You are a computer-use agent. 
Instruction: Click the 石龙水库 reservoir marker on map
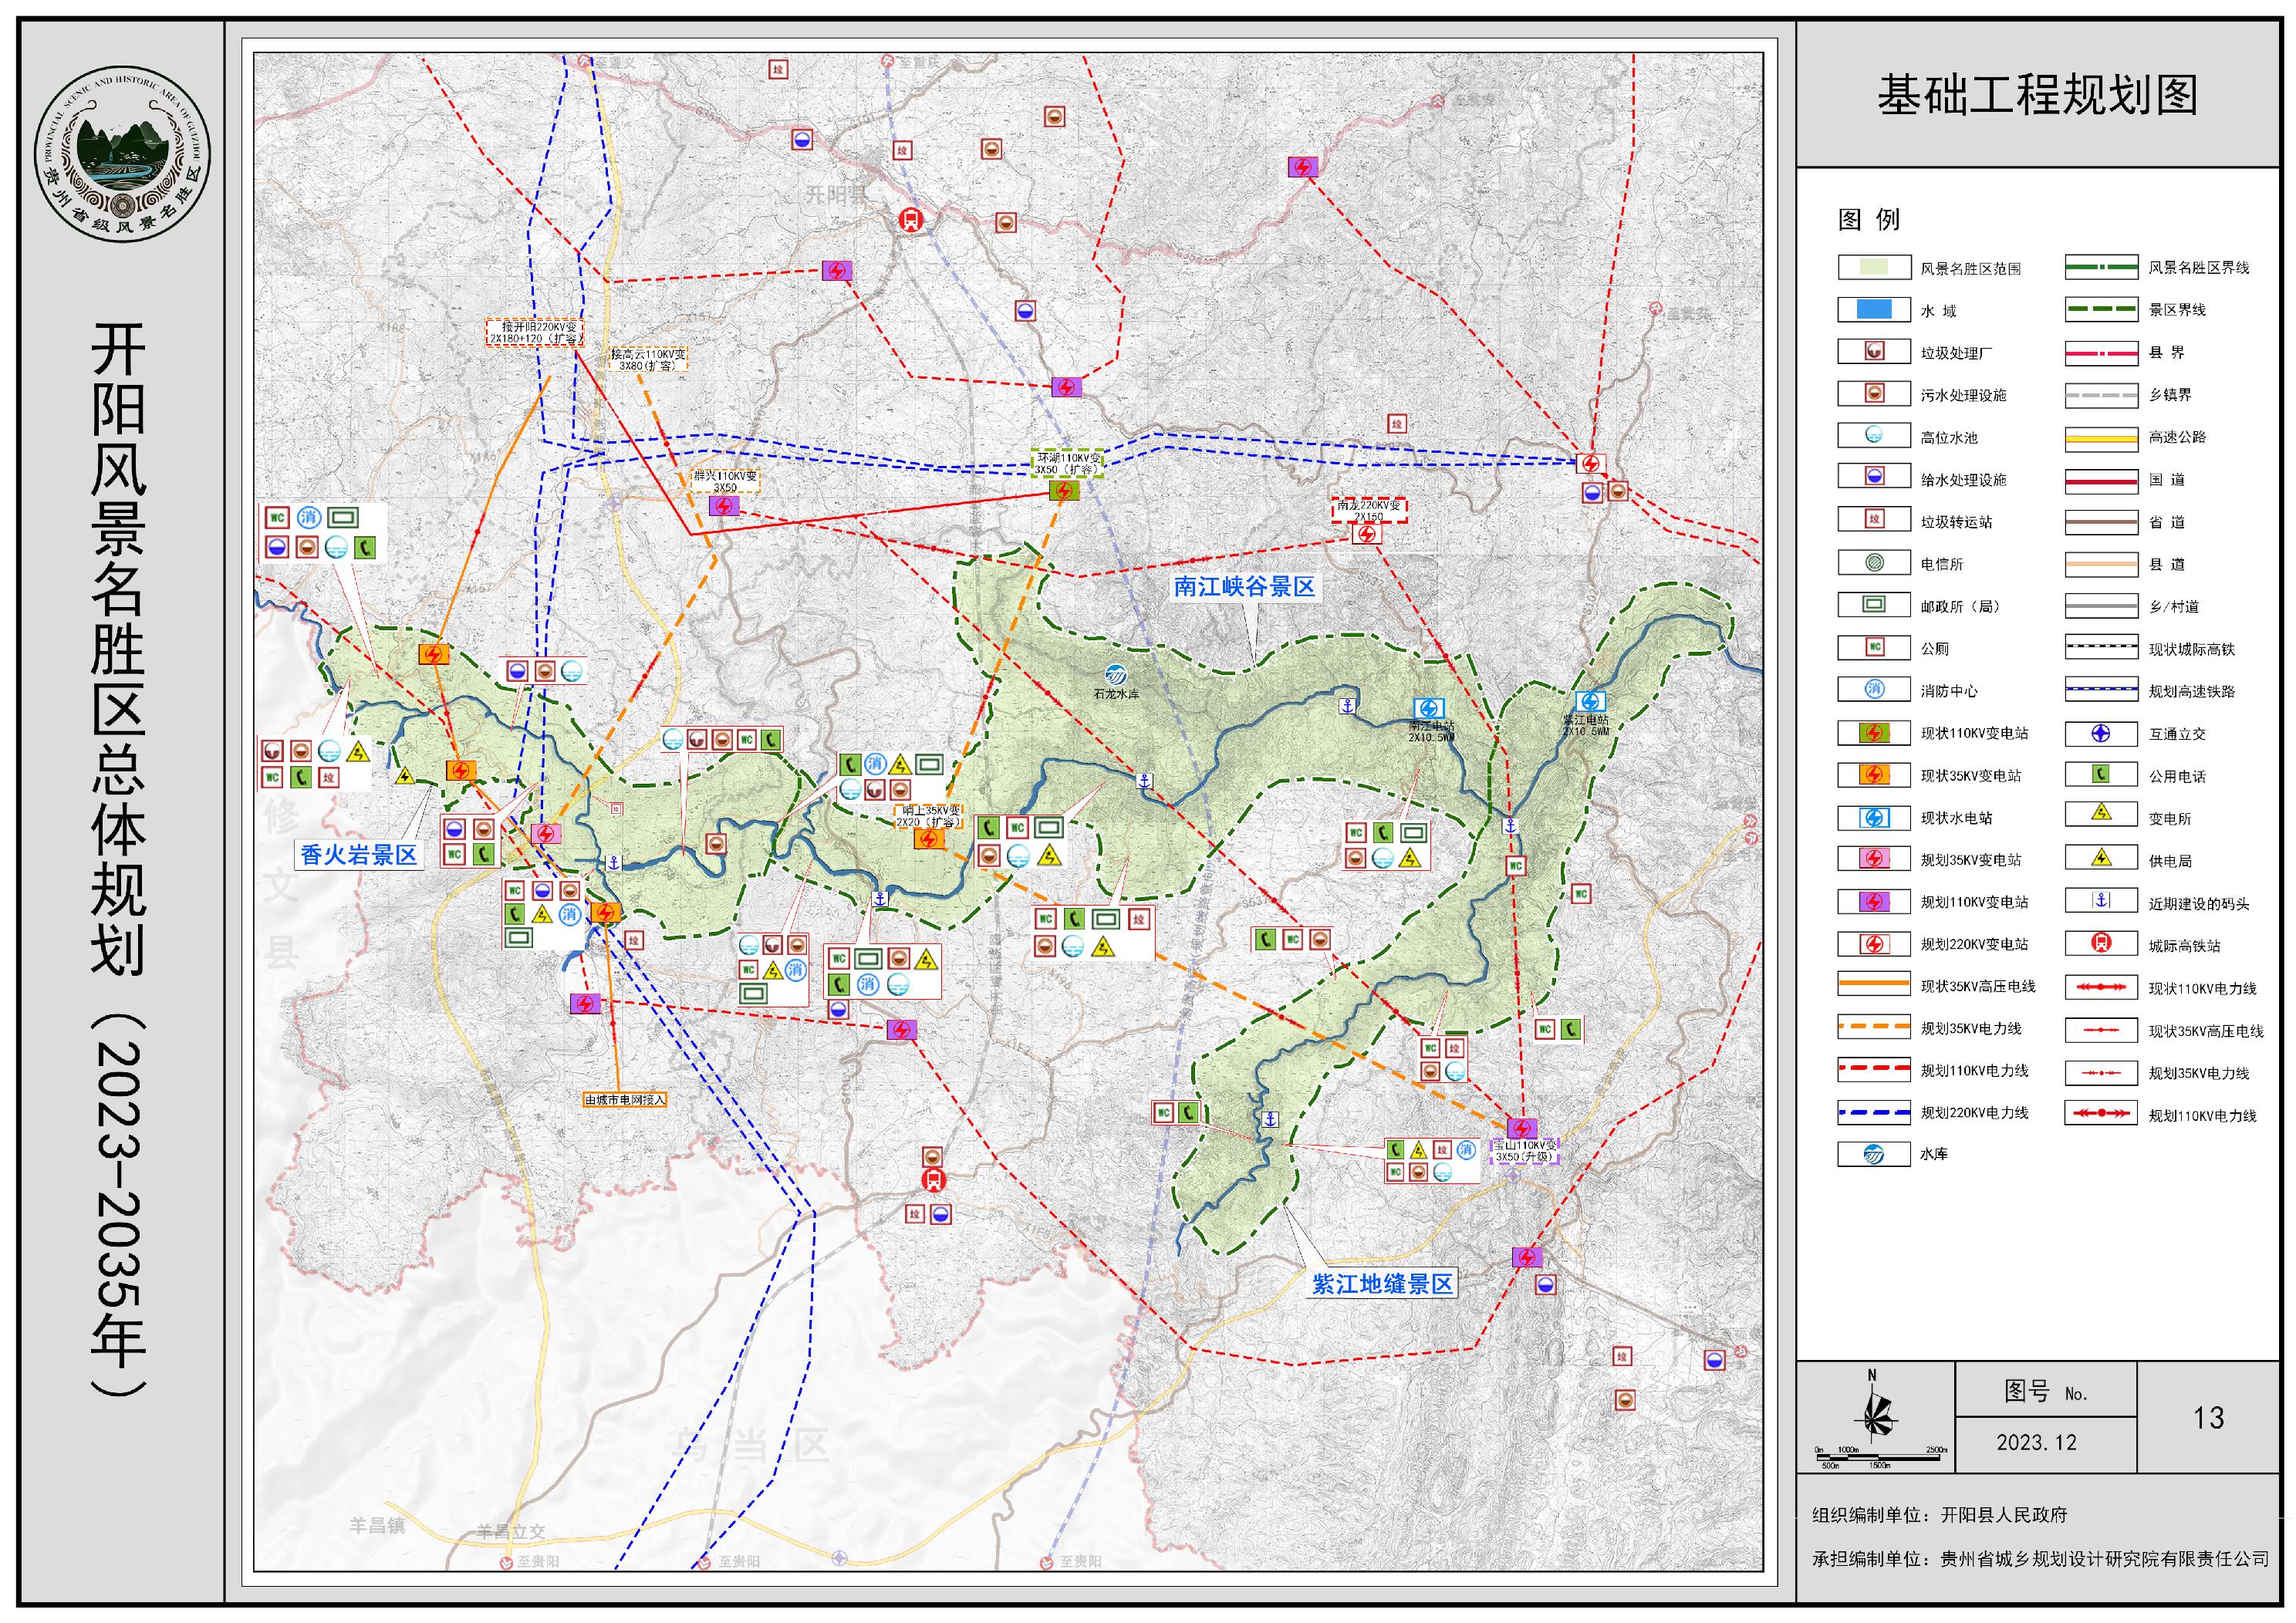click(1116, 675)
